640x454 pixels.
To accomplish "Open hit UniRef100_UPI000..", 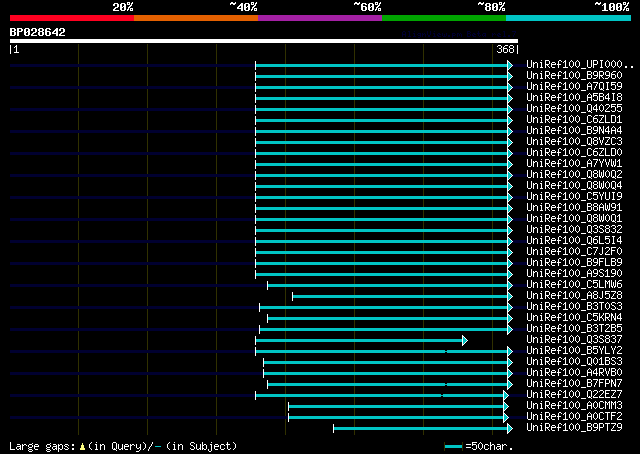I will point(580,65).
